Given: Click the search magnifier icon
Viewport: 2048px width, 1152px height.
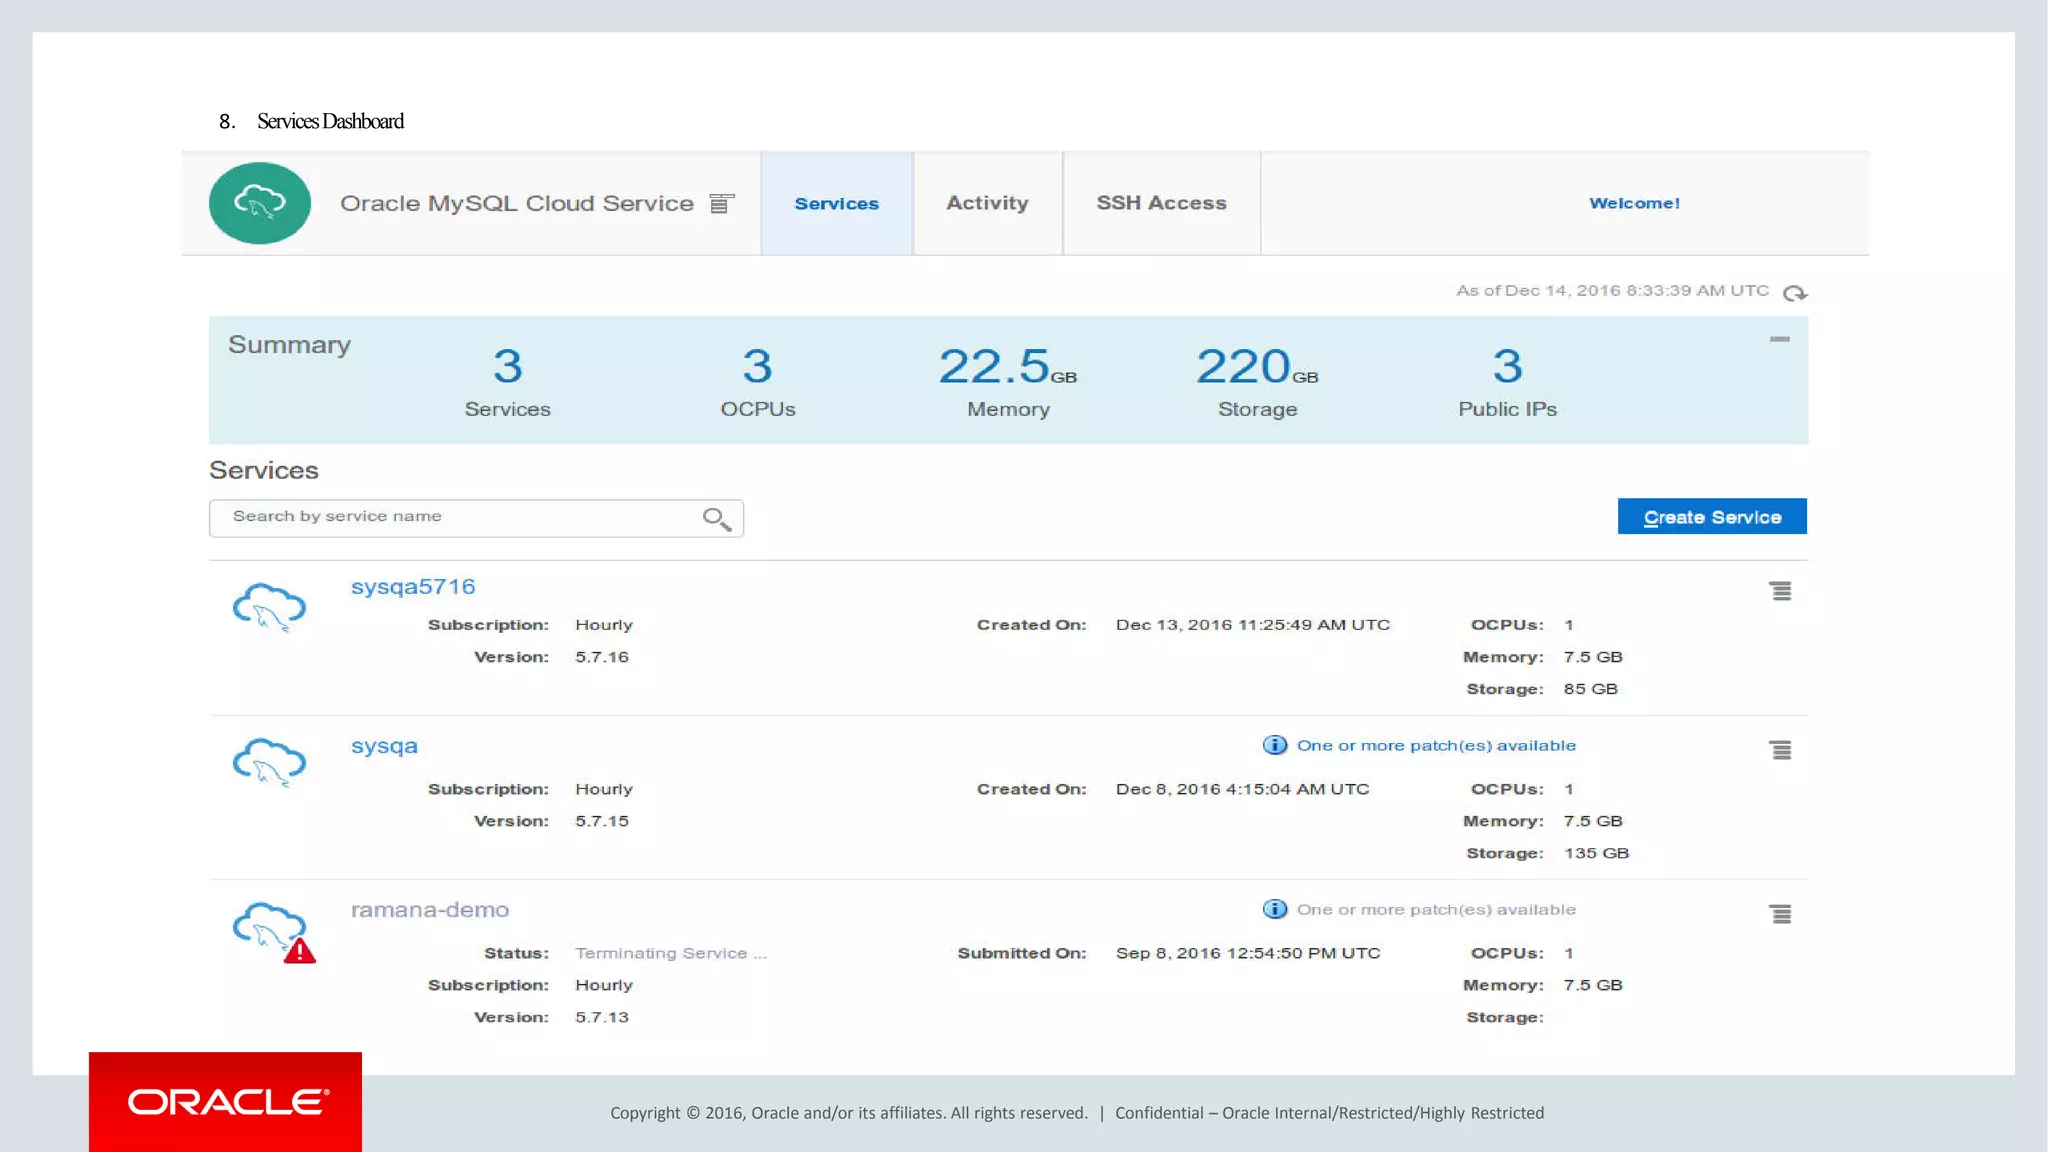Looking at the screenshot, I should pos(716,519).
